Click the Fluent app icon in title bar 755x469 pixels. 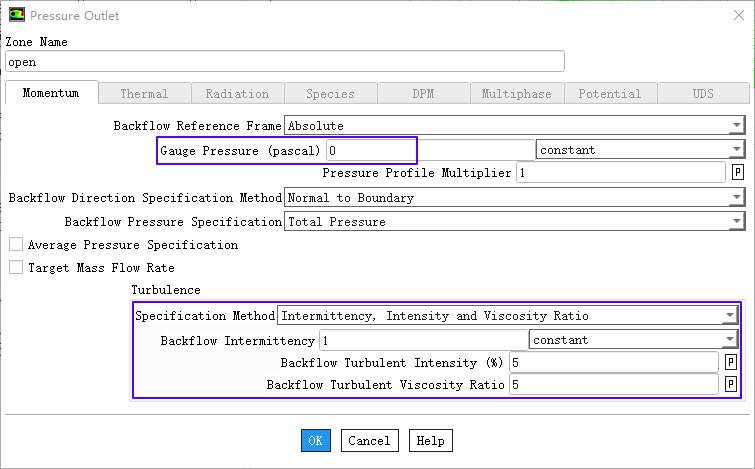pos(16,15)
